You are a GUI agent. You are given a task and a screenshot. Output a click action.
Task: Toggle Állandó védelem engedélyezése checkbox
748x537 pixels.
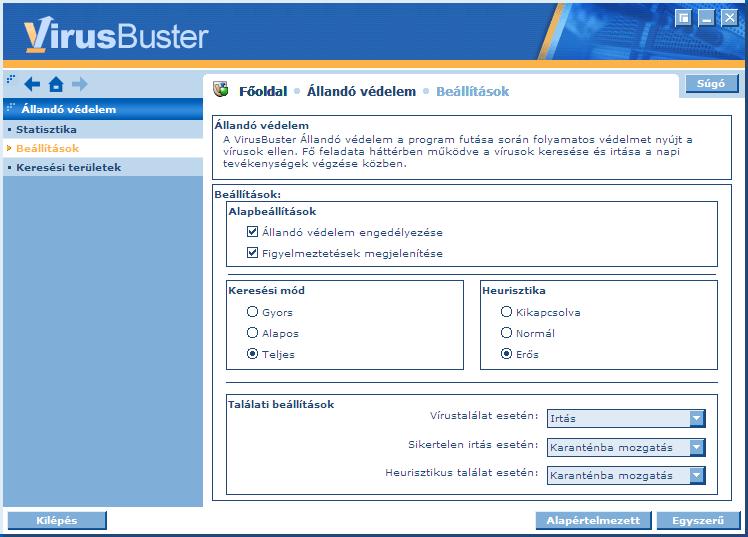coord(252,232)
